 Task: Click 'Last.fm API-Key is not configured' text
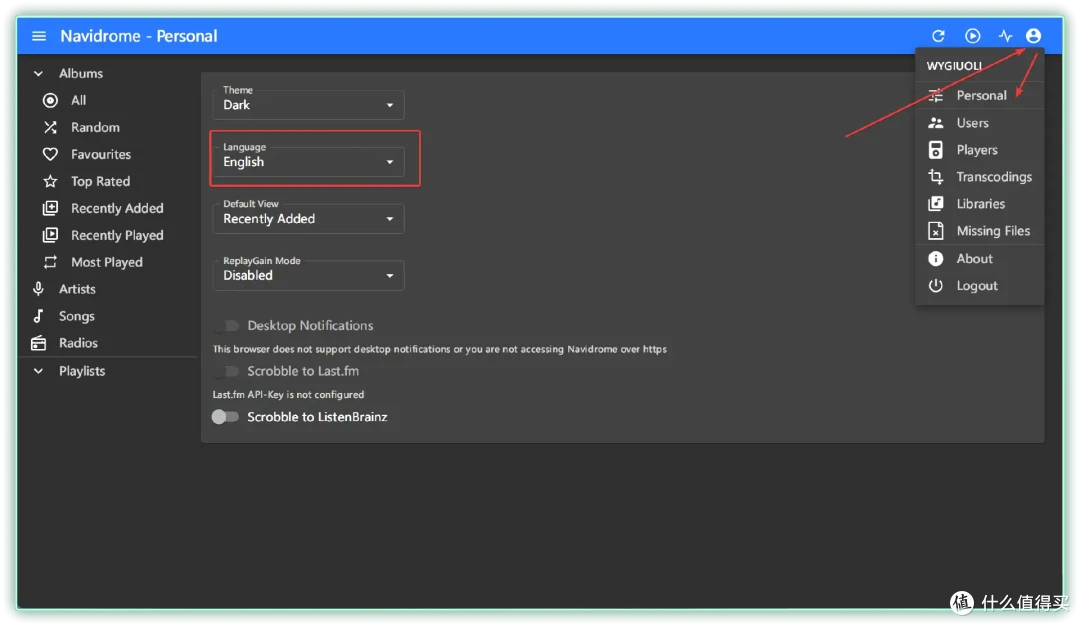pos(288,395)
